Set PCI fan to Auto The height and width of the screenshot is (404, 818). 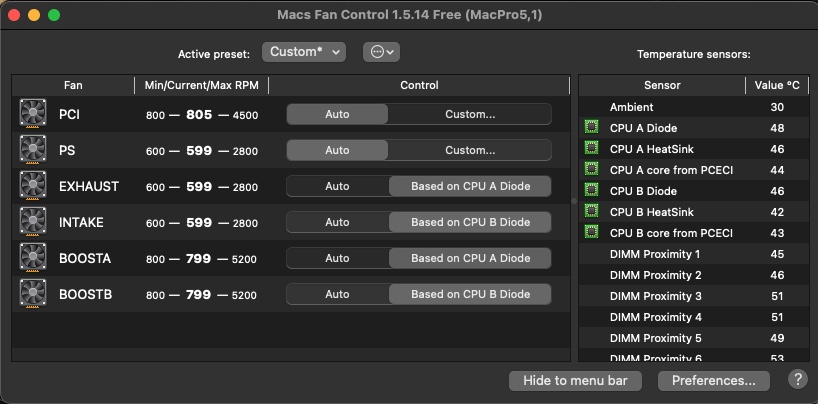point(337,114)
